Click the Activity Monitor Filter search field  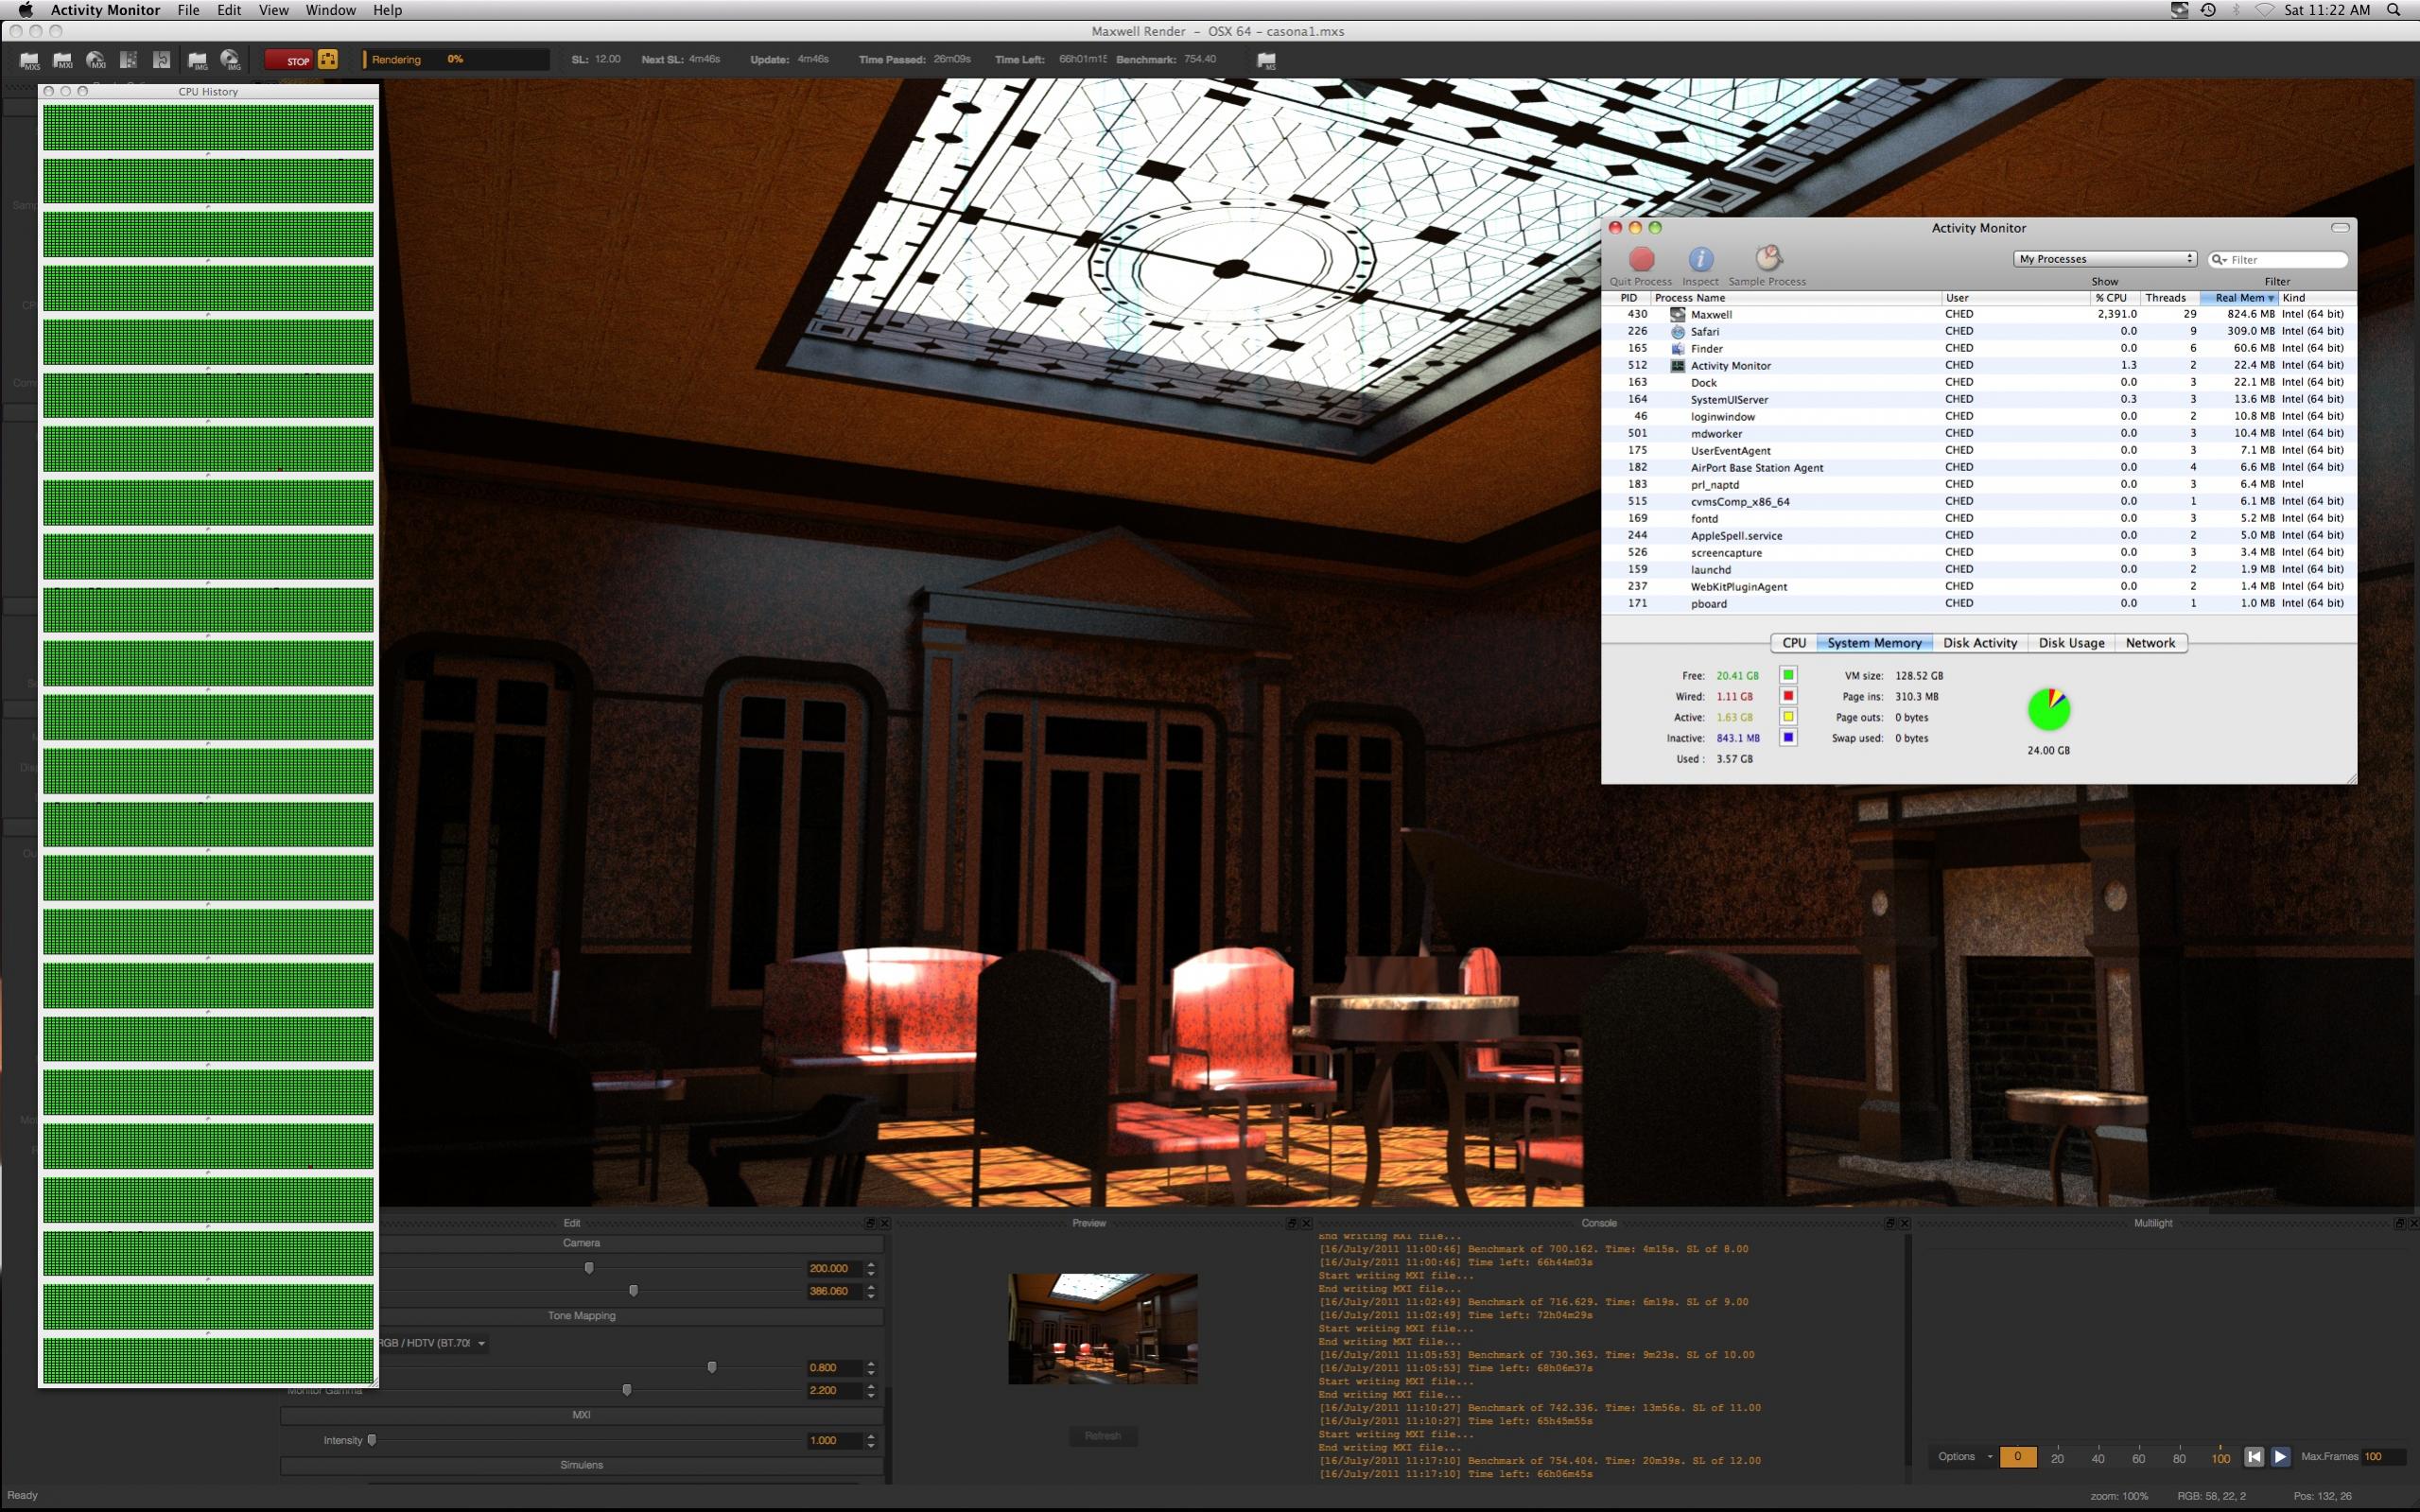coord(2284,260)
